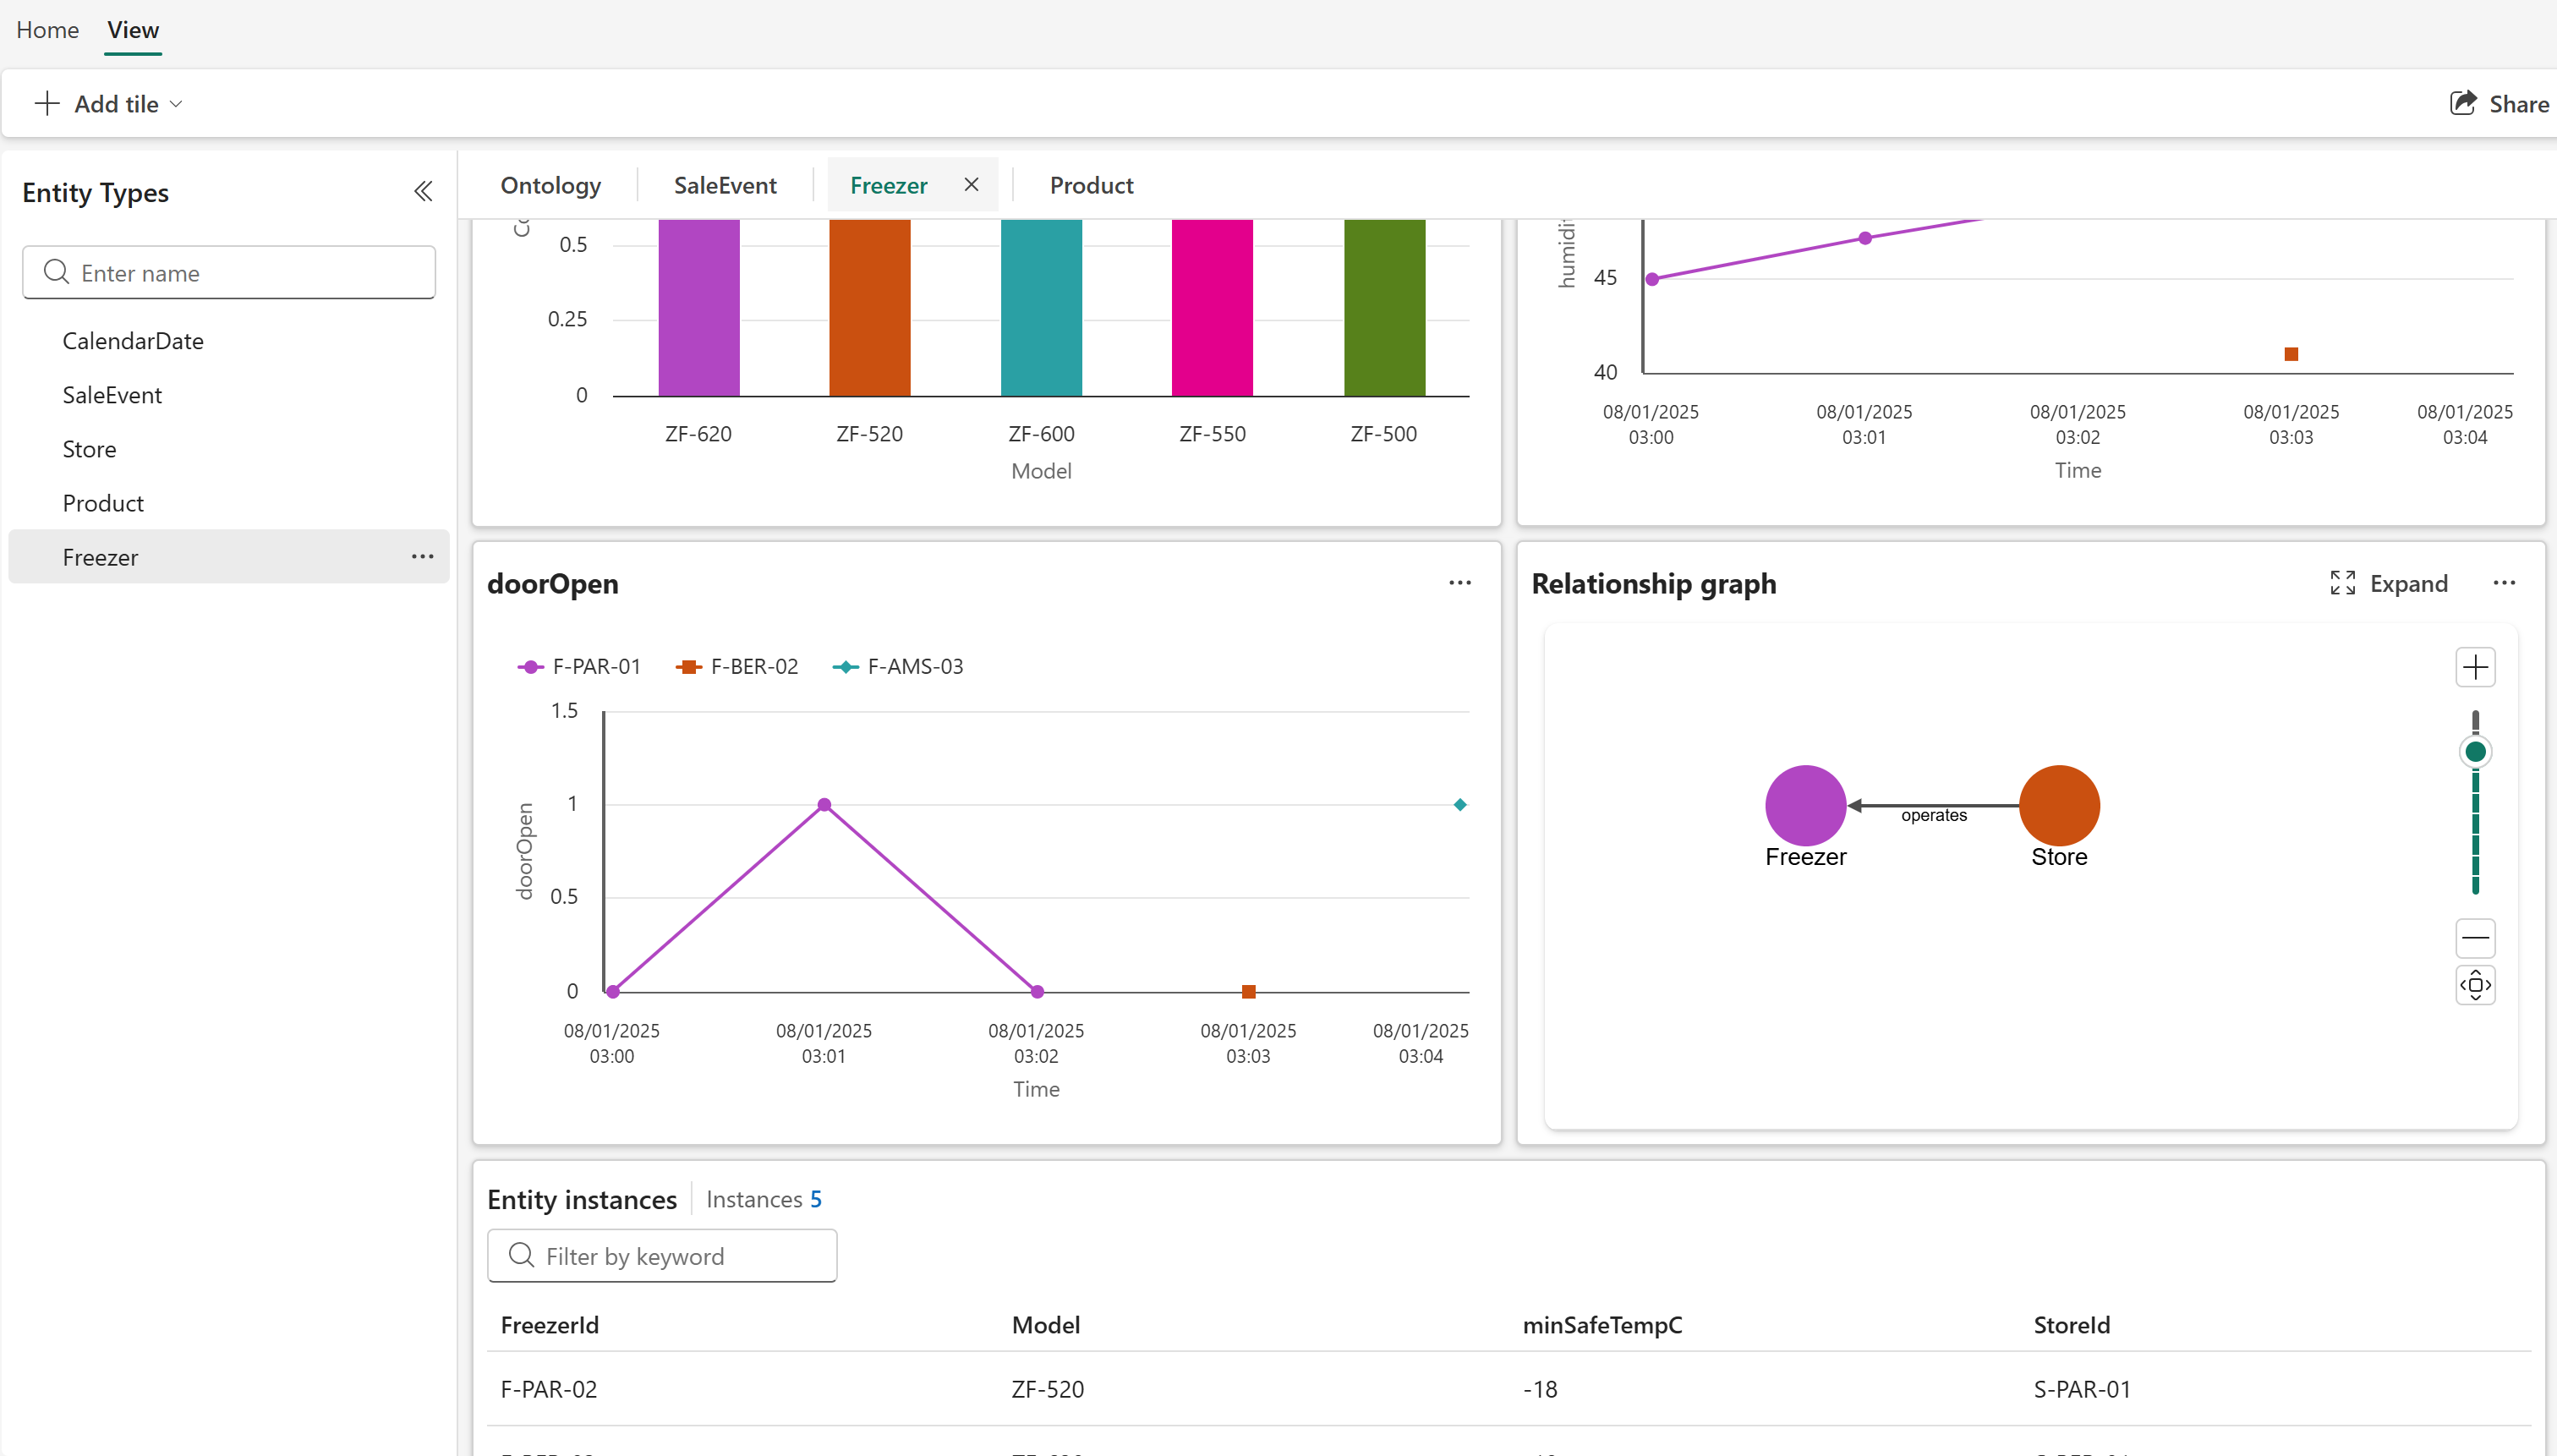The width and height of the screenshot is (2557, 1456).
Task: Open the Home menu tab
Action: [47, 30]
